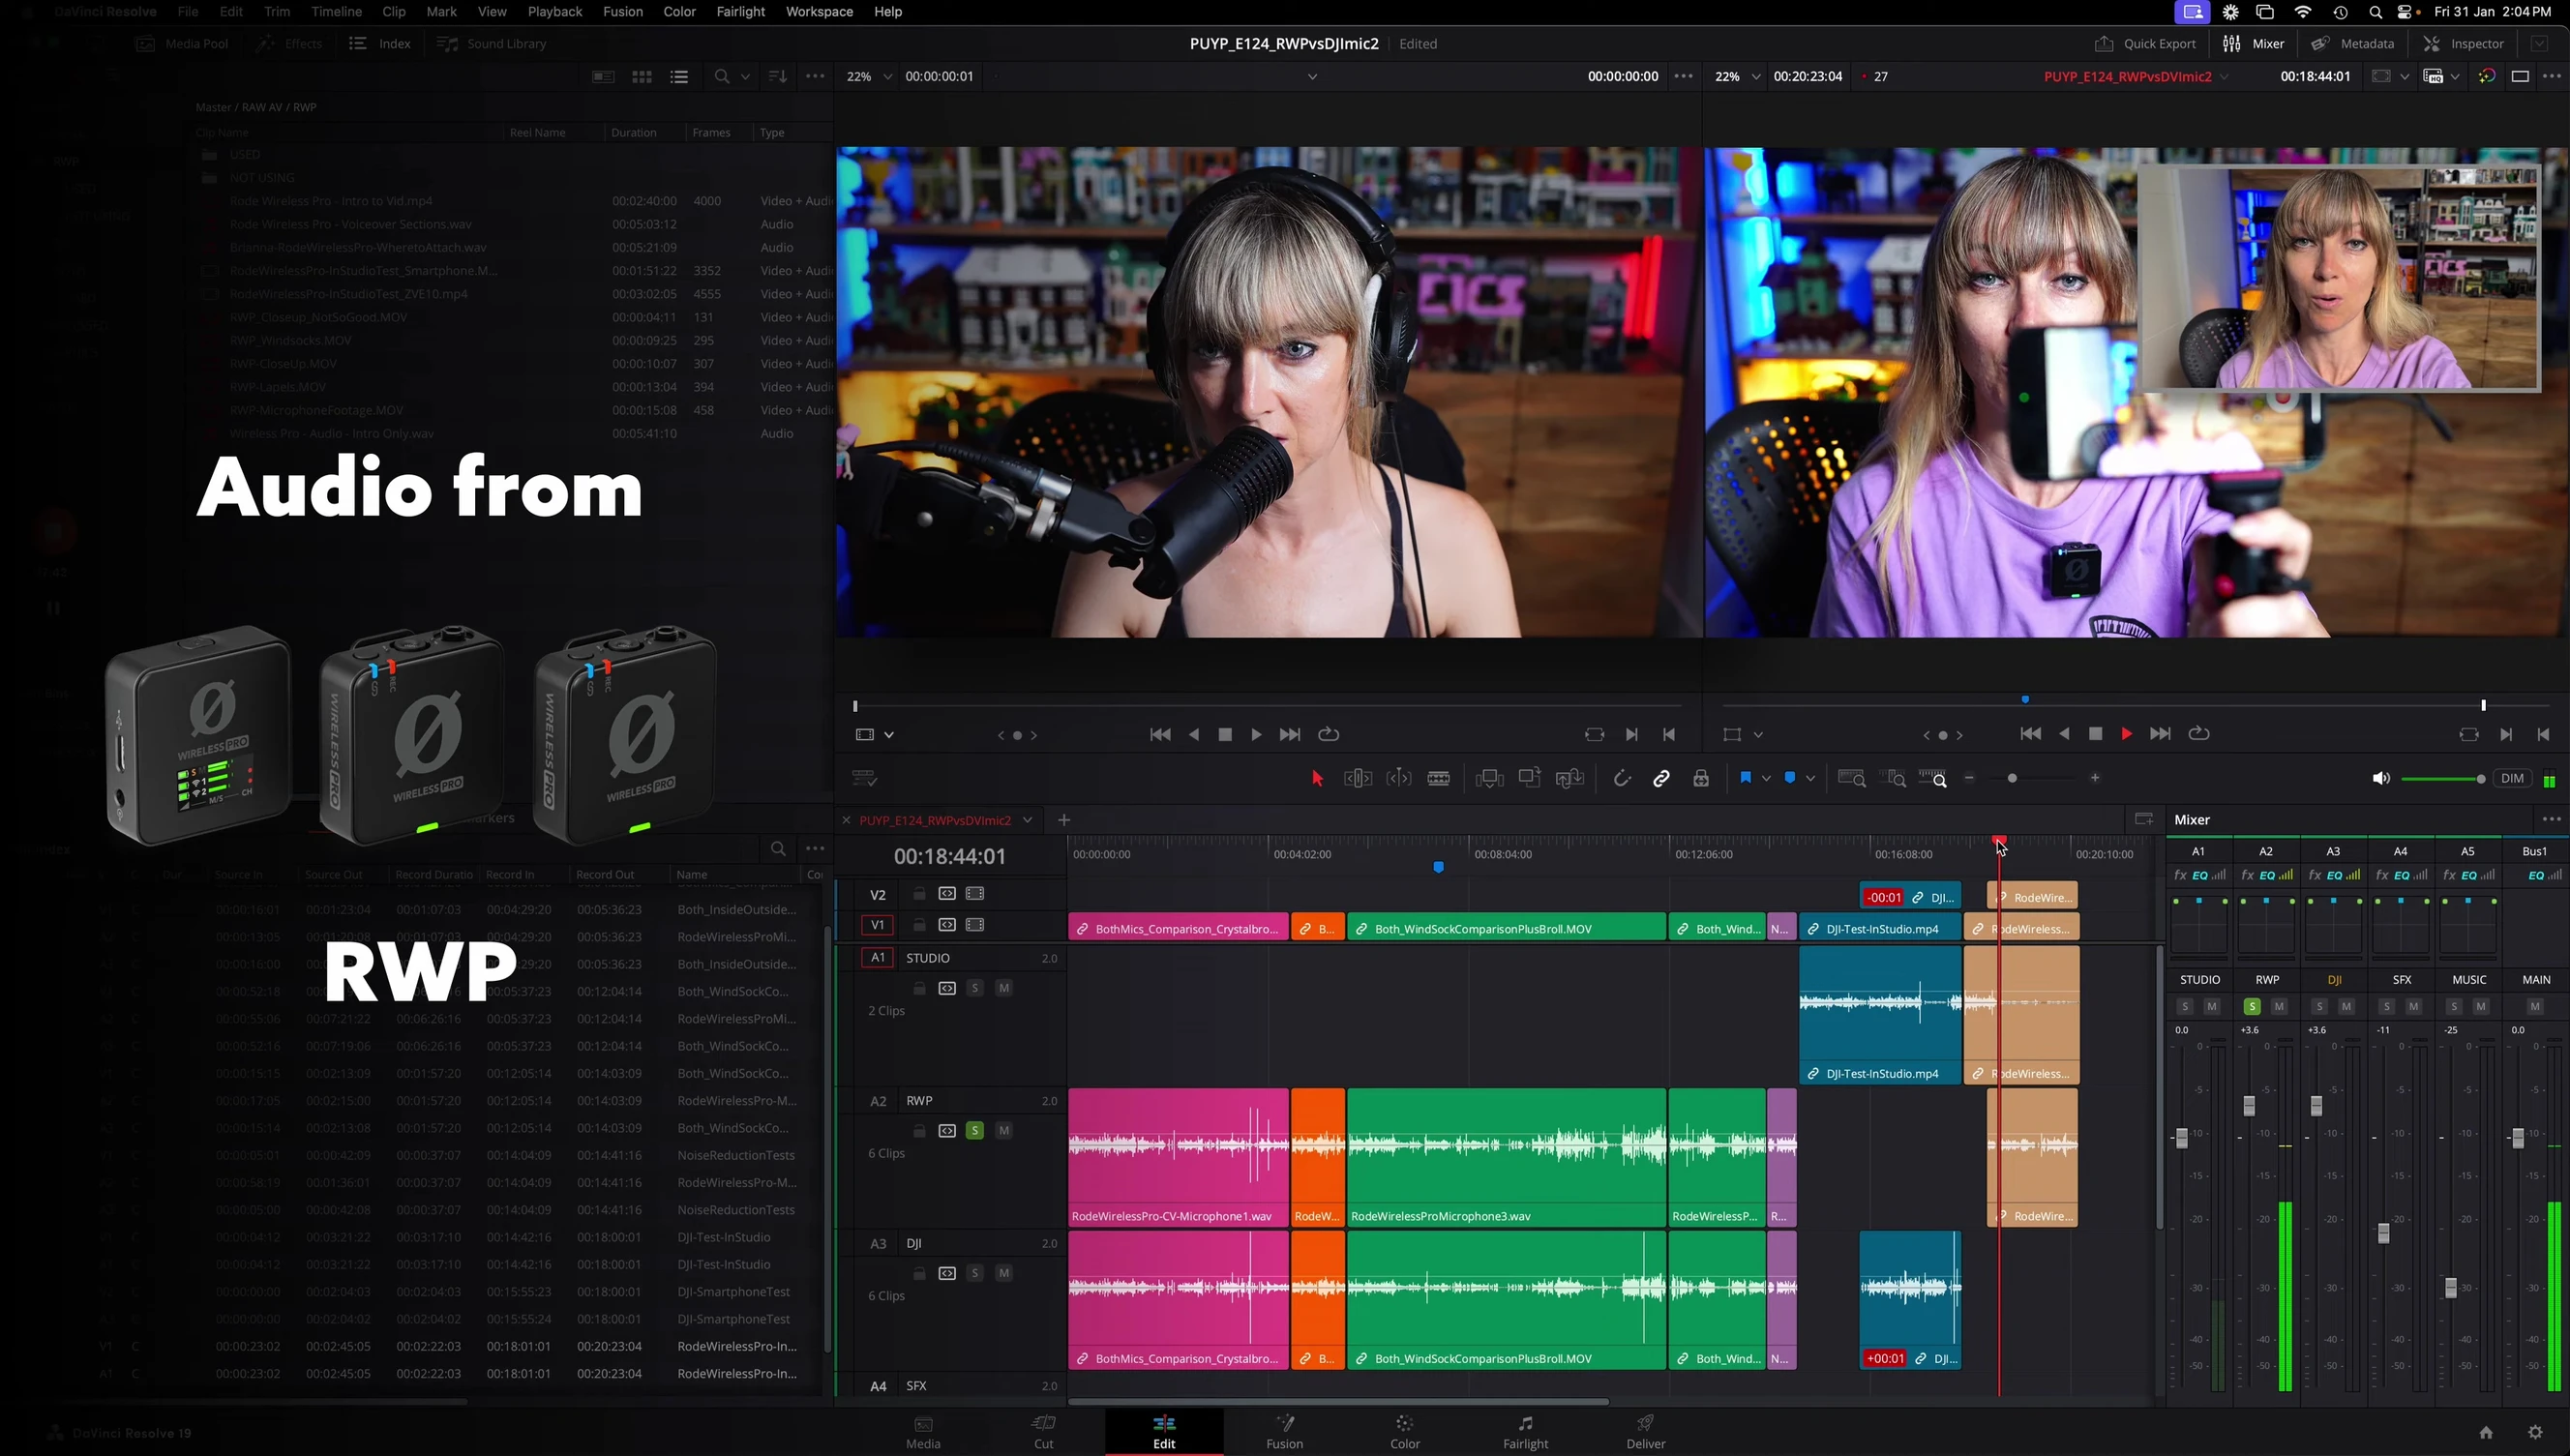
Task: Toggle Linked Selection chain icon
Action: [1661, 778]
